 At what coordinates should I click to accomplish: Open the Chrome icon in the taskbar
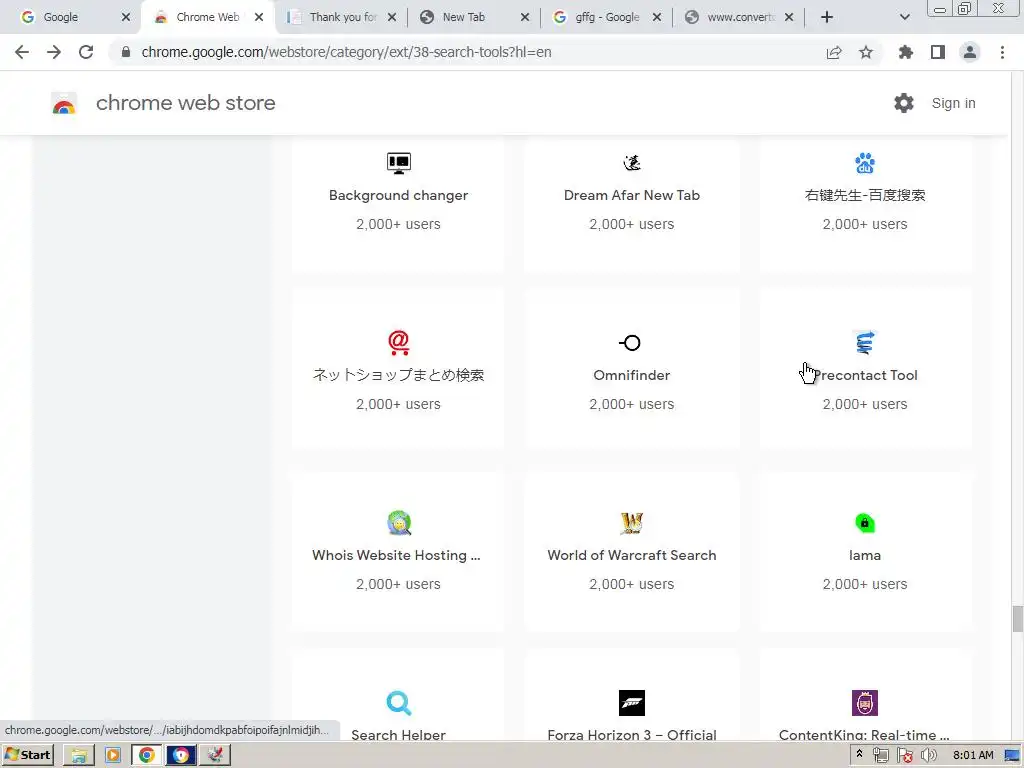coord(147,755)
